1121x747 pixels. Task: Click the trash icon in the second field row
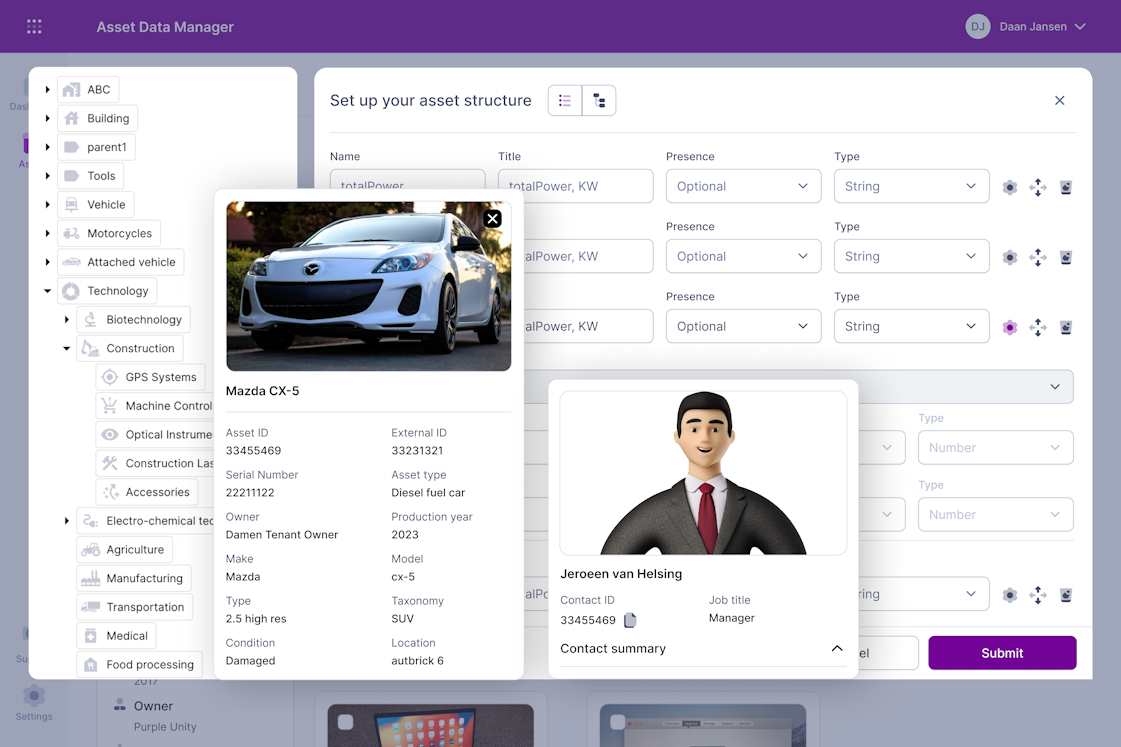click(1066, 257)
